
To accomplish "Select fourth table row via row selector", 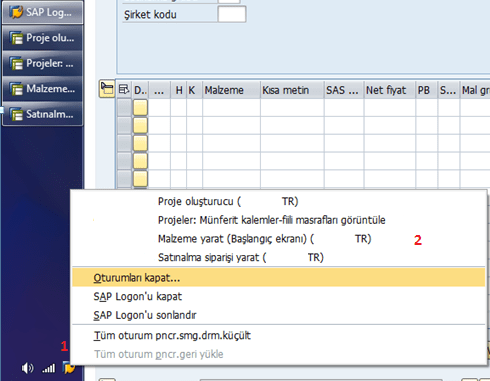I will (x=124, y=161).
